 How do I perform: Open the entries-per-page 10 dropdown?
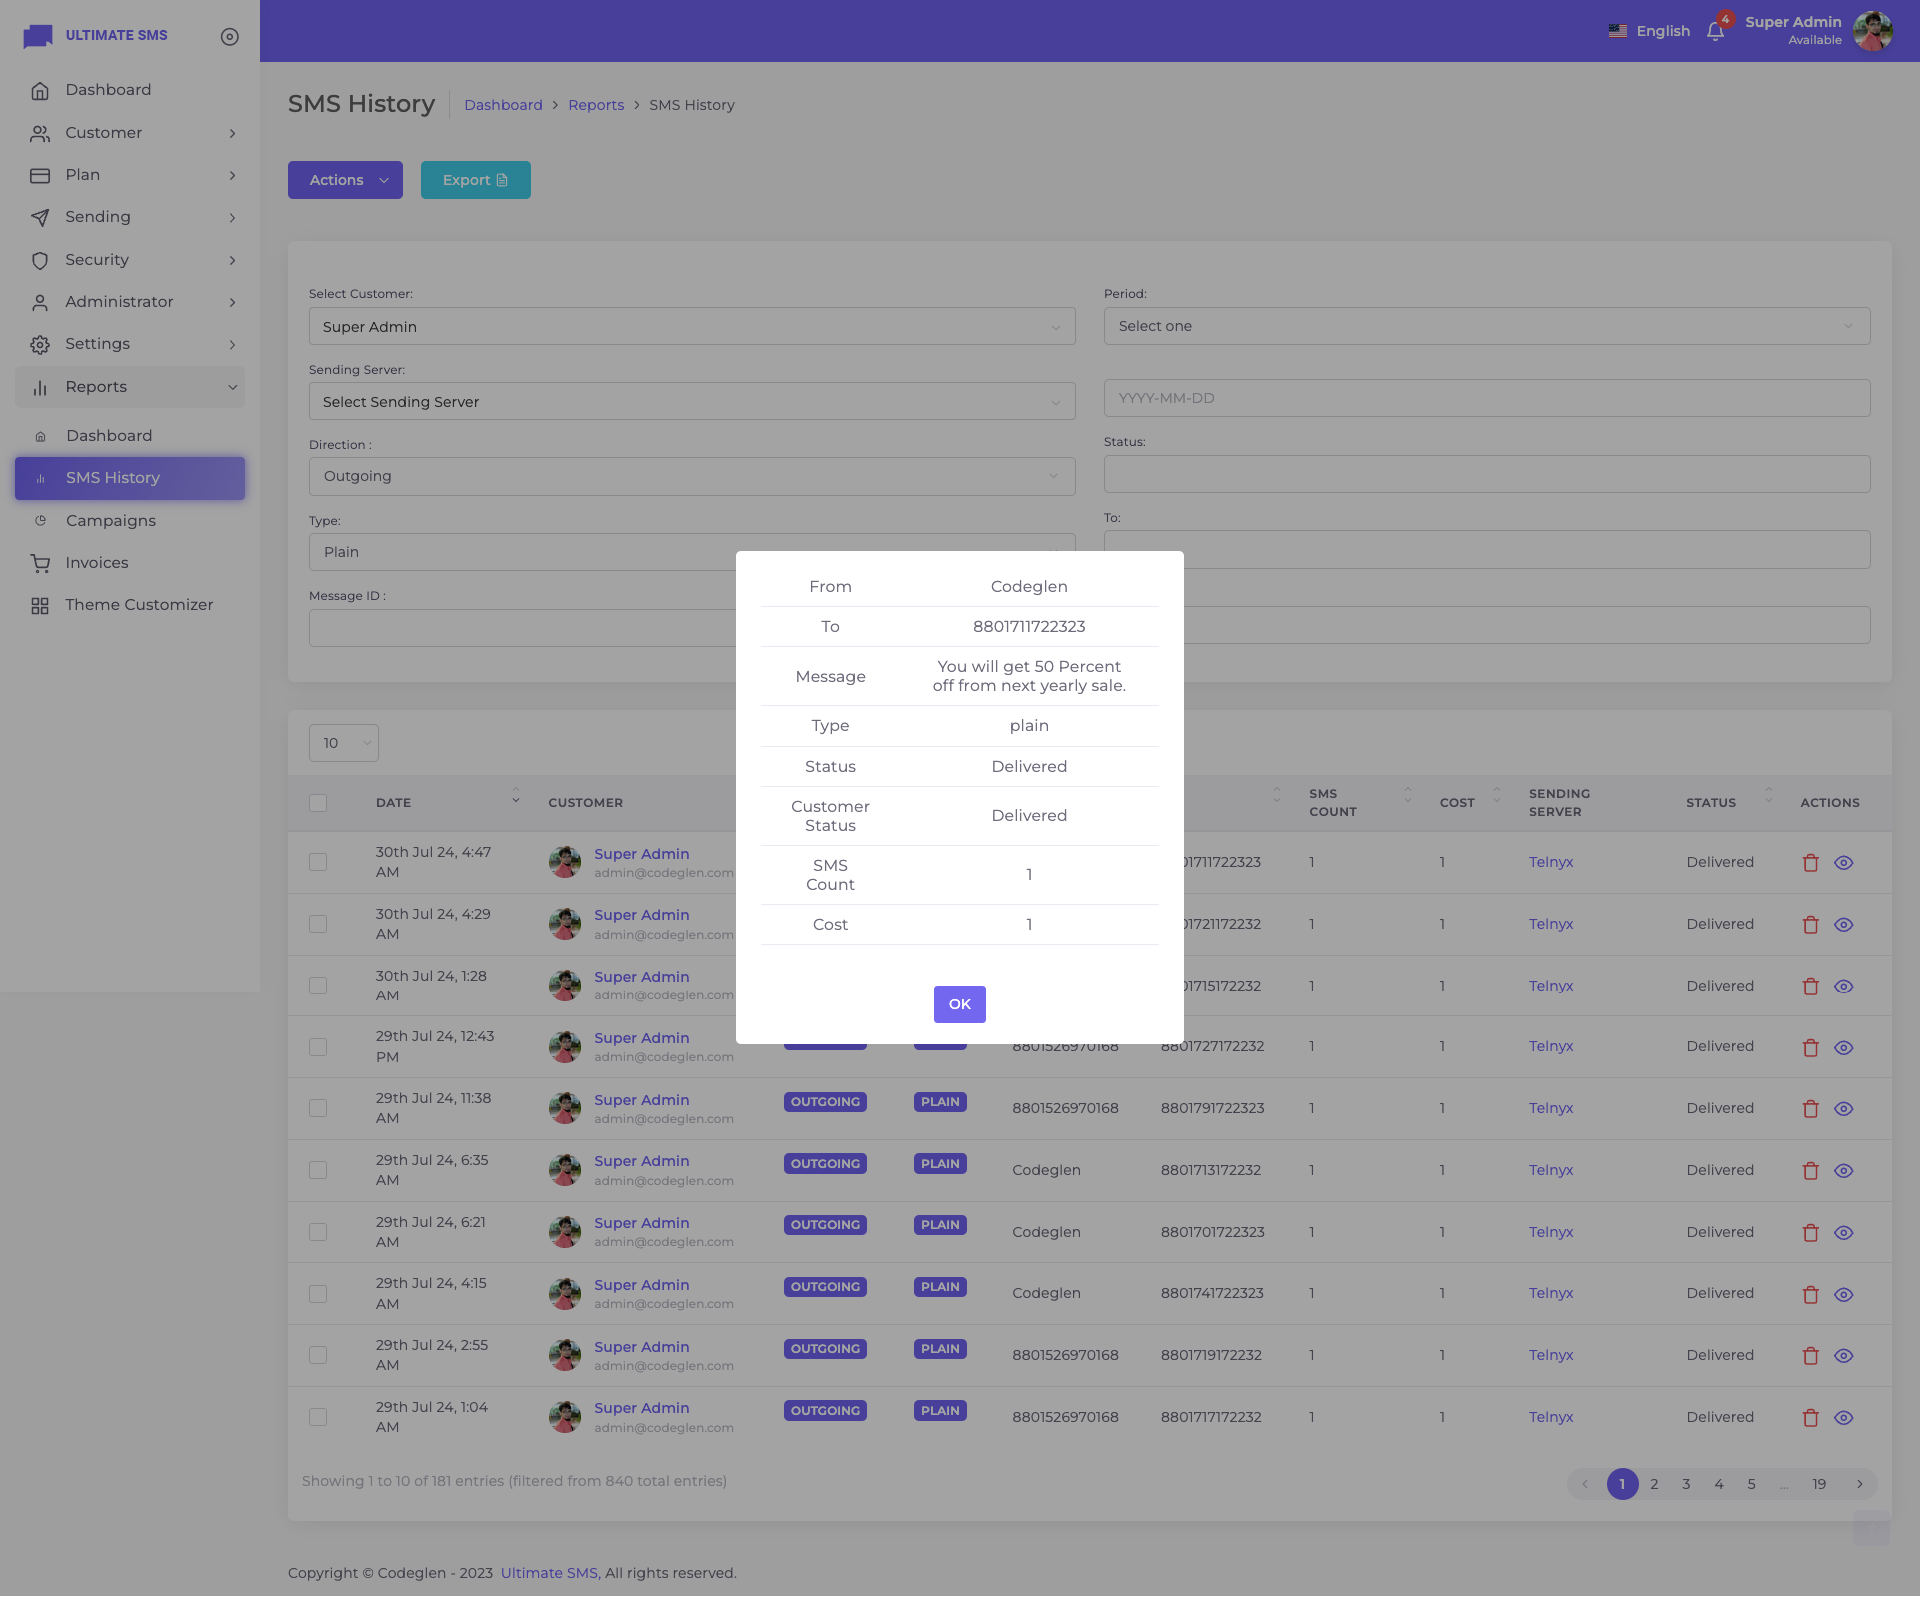[x=343, y=743]
